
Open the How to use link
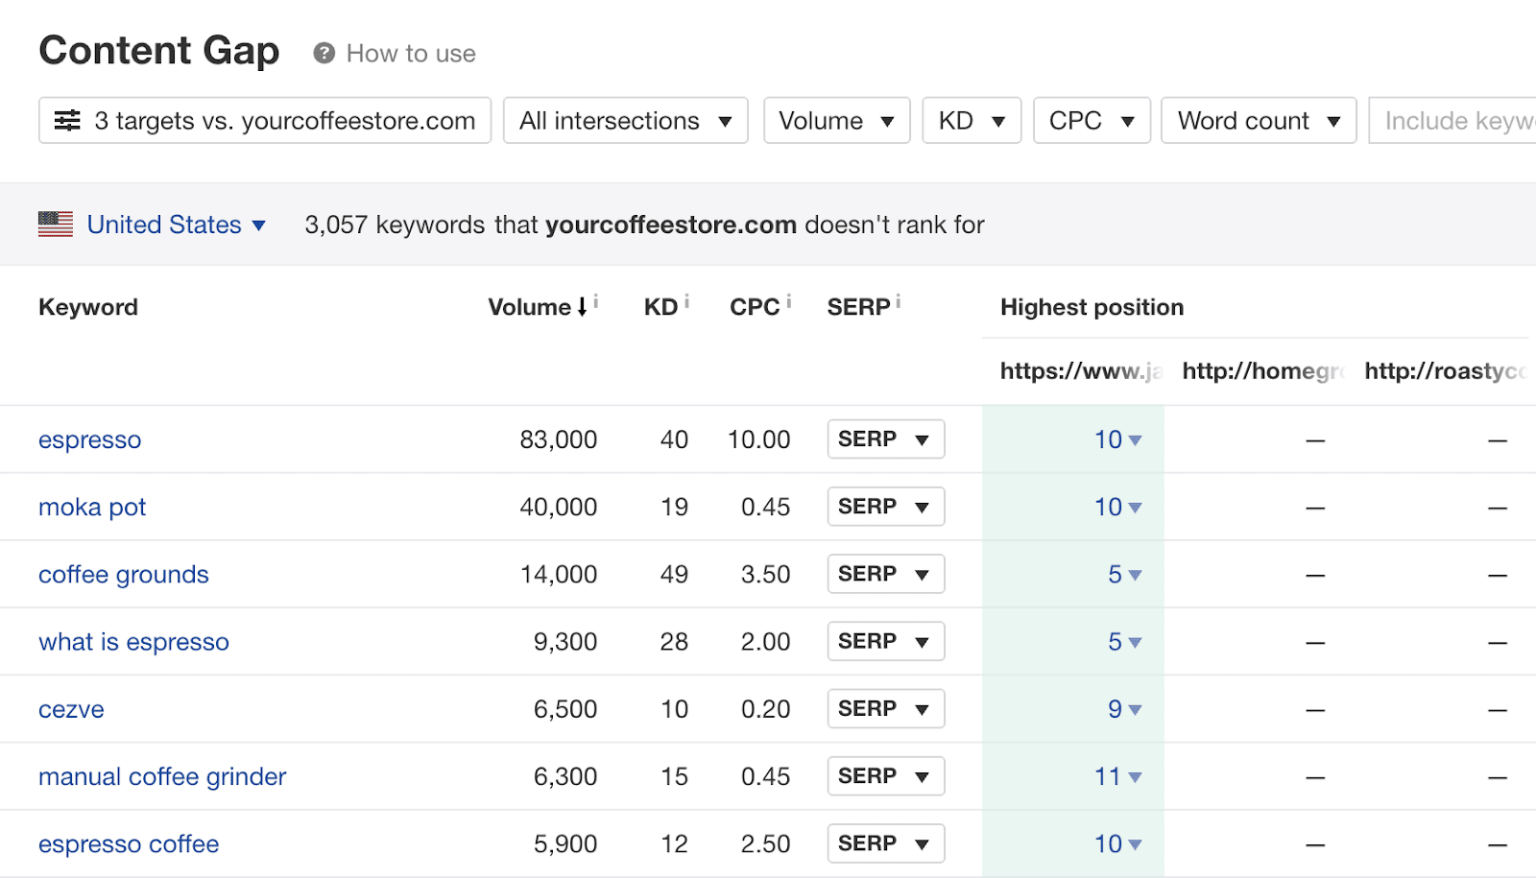pos(410,54)
